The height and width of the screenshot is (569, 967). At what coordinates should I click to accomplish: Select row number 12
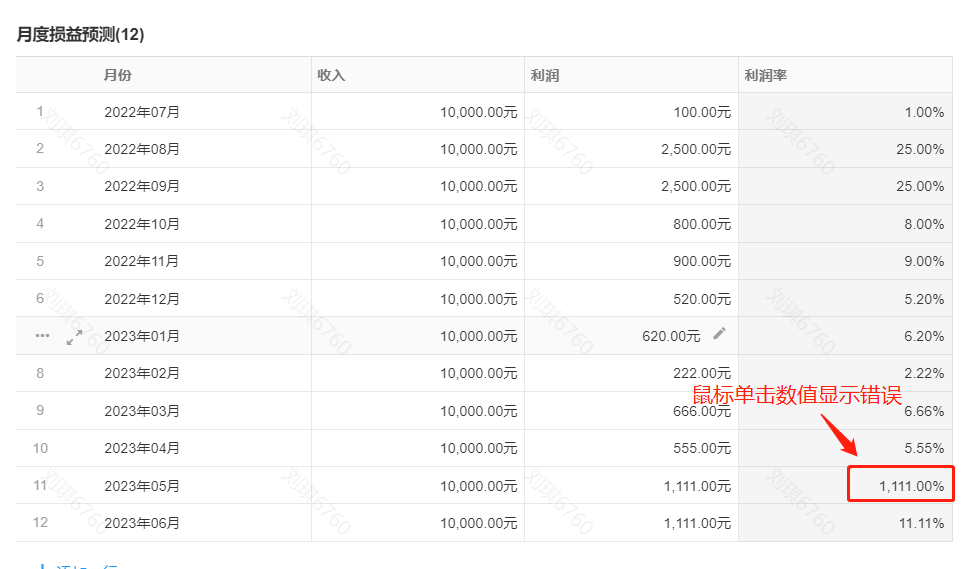(40, 523)
